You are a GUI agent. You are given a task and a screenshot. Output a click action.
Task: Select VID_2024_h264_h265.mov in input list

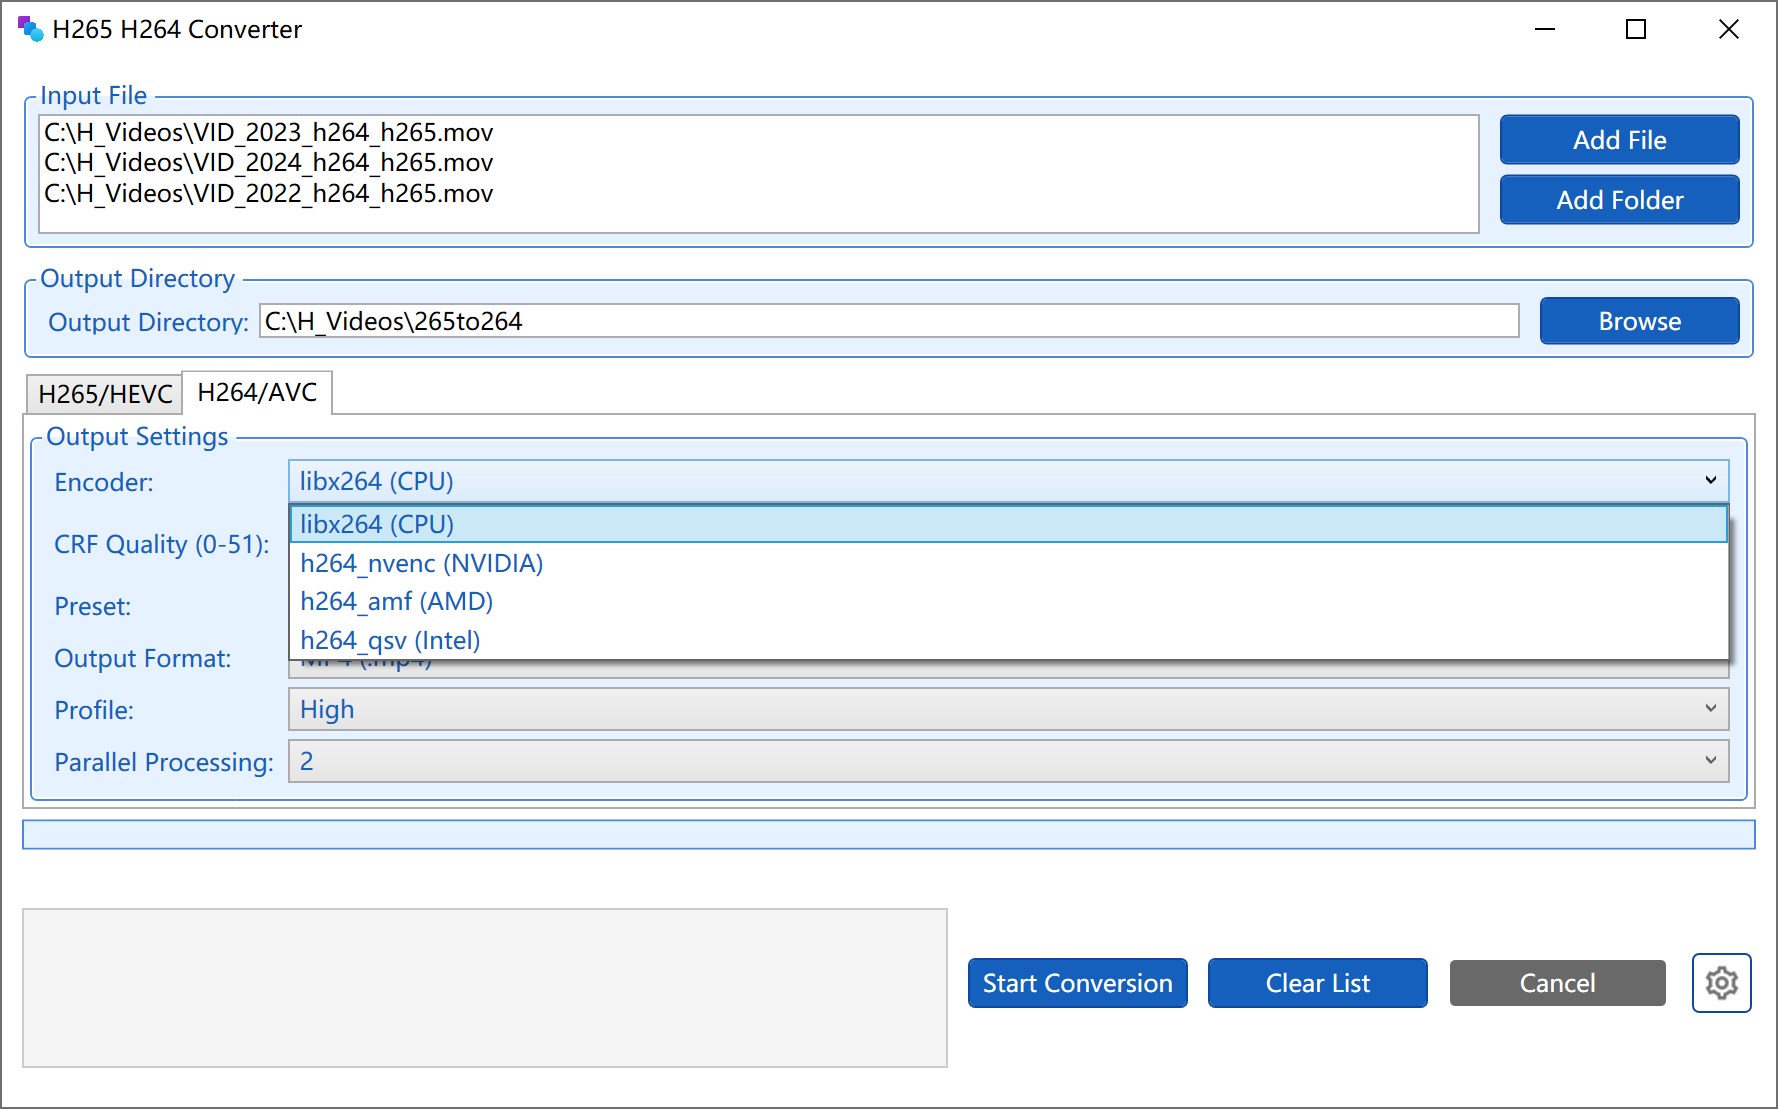coord(268,162)
